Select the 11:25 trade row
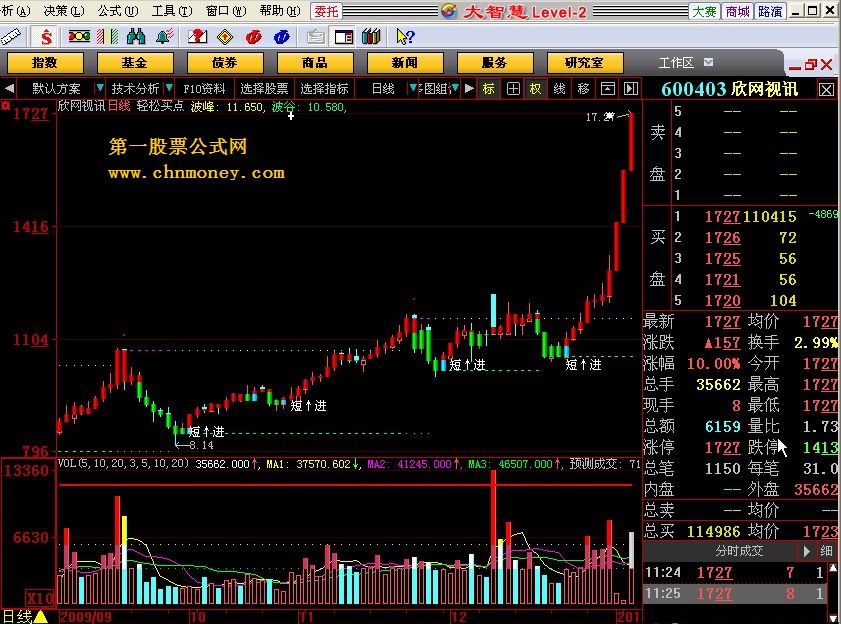 coord(734,594)
